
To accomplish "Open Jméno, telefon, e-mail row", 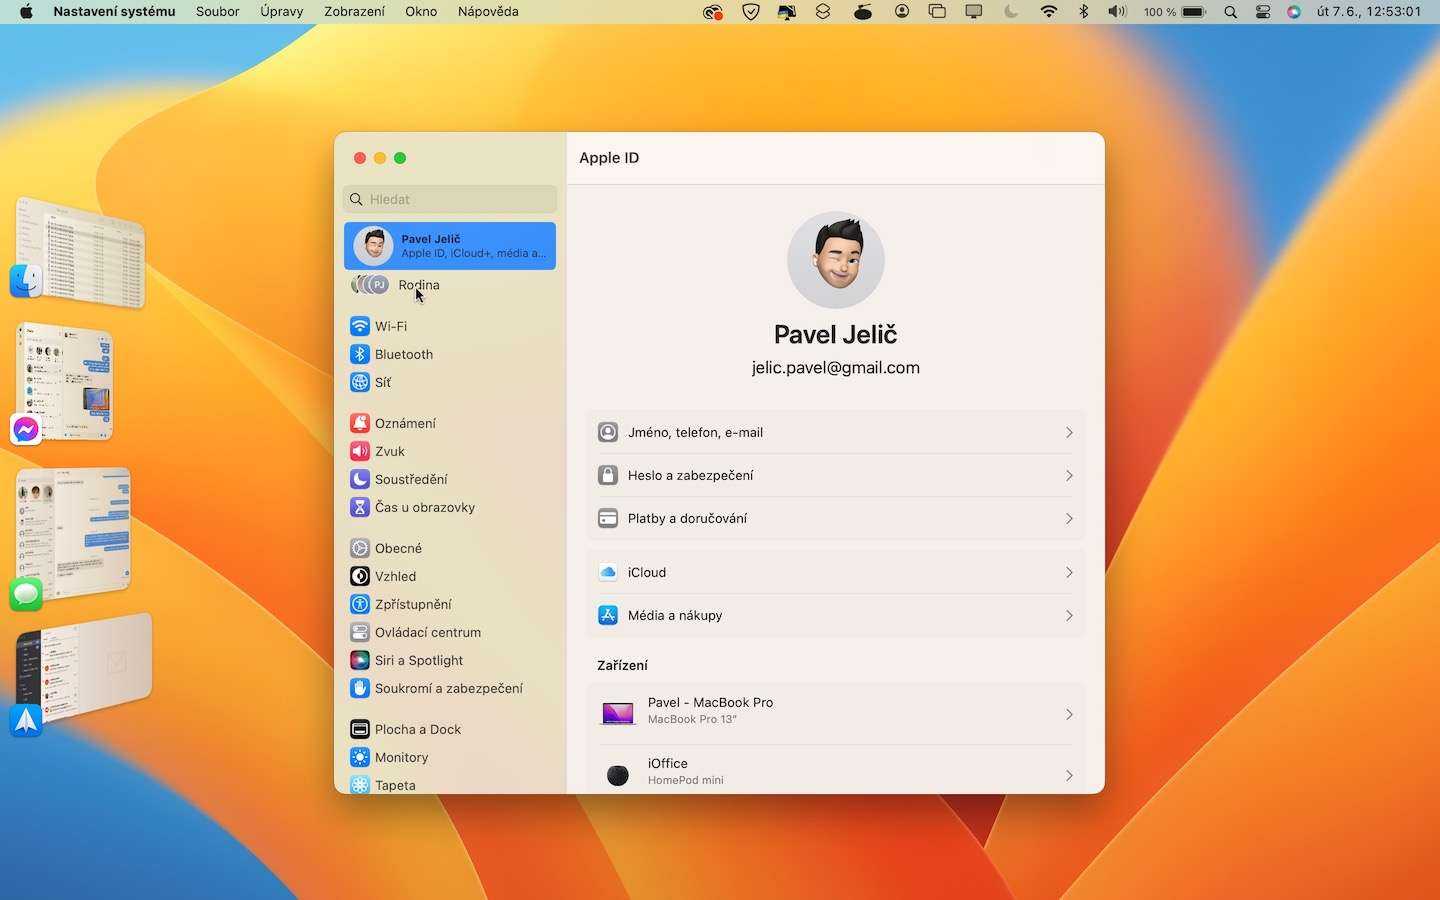I will (x=835, y=432).
